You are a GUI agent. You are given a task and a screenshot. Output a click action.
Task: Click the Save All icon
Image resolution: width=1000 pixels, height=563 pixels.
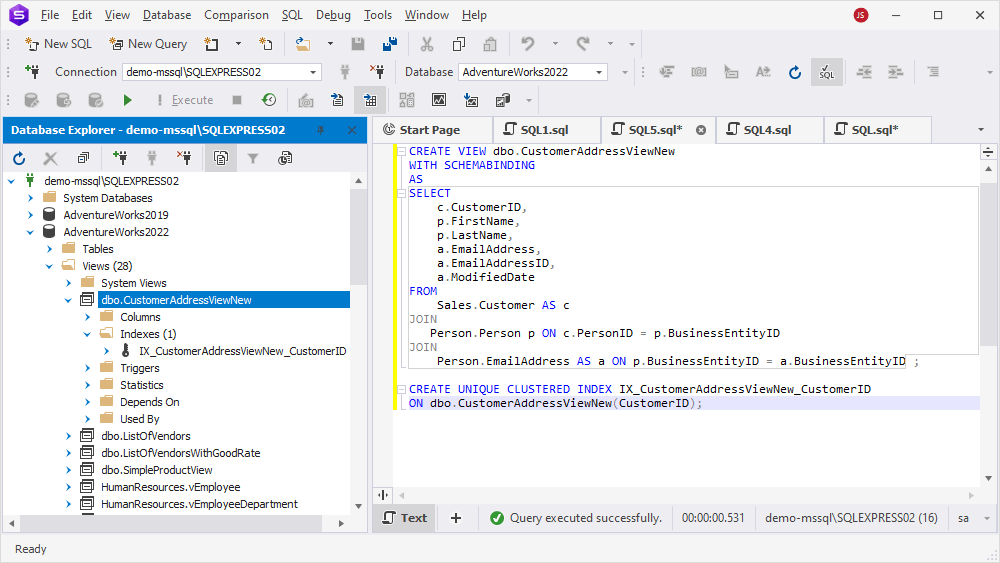pyautogui.click(x=390, y=44)
